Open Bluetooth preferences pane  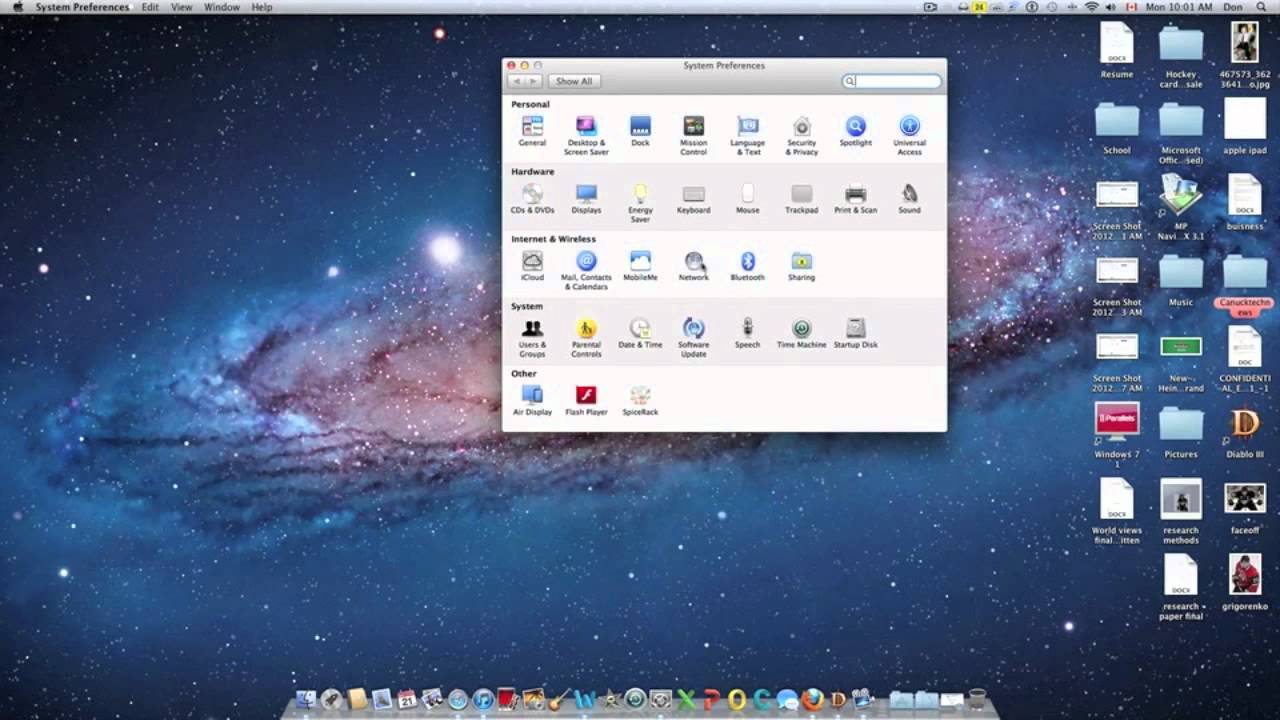coord(747,266)
